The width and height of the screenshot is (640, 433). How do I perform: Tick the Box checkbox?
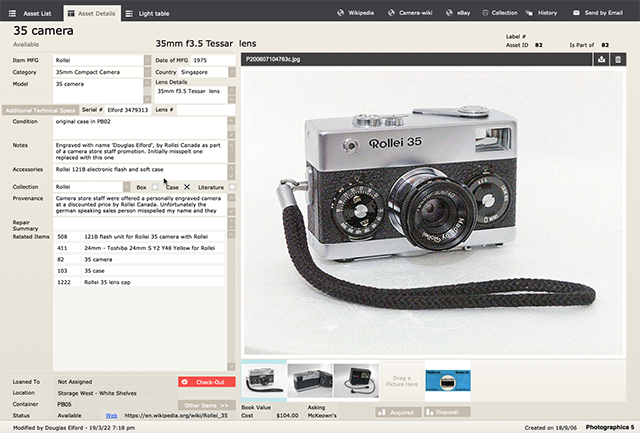[154, 186]
